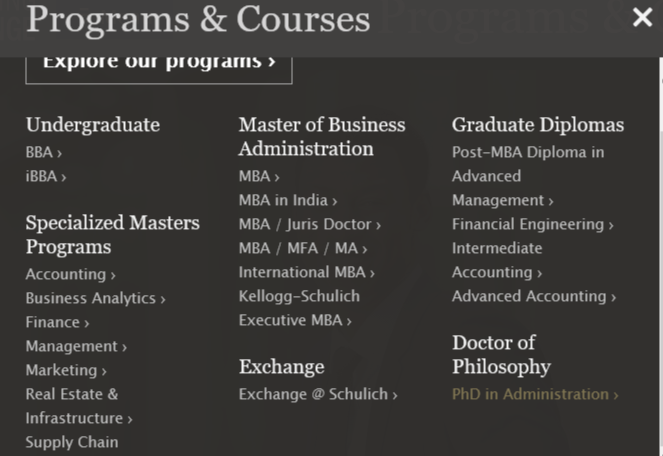Go to the International MBA page
663x456 pixels.
[x=306, y=272]
